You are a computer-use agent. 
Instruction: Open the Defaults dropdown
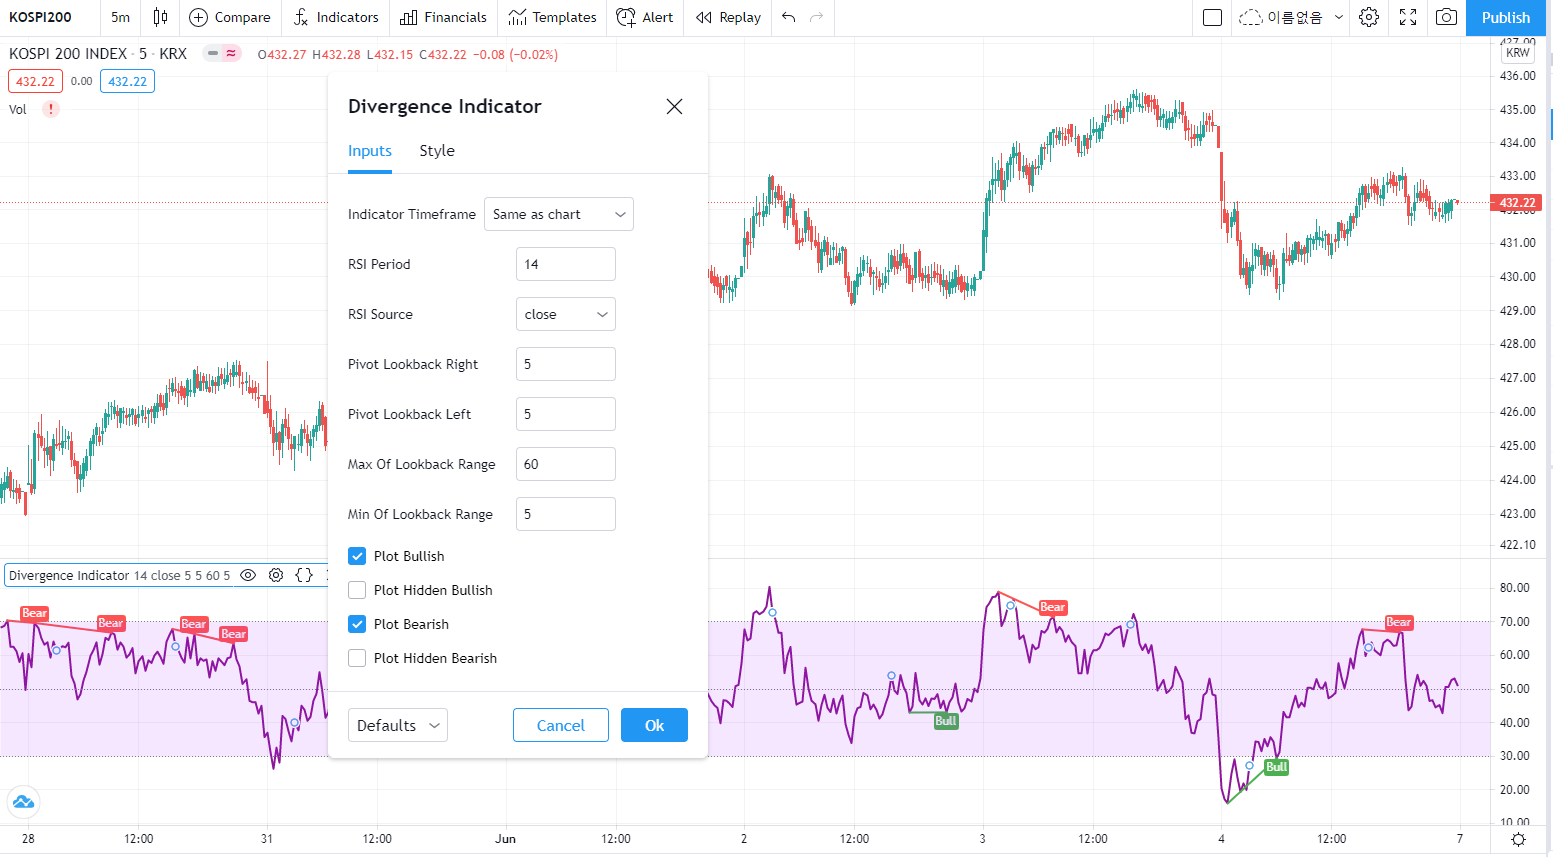click(397, 725)
